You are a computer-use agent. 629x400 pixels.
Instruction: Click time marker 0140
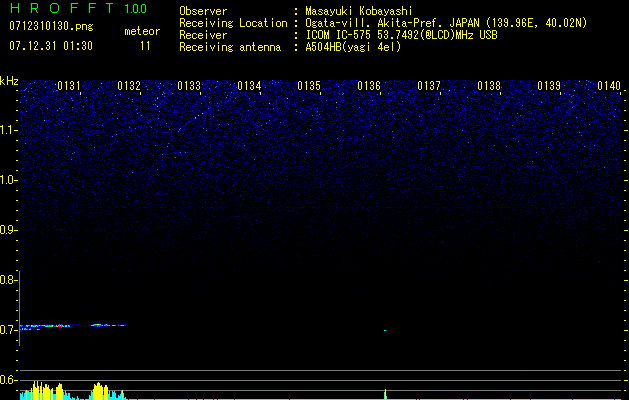tap(609, 86)
